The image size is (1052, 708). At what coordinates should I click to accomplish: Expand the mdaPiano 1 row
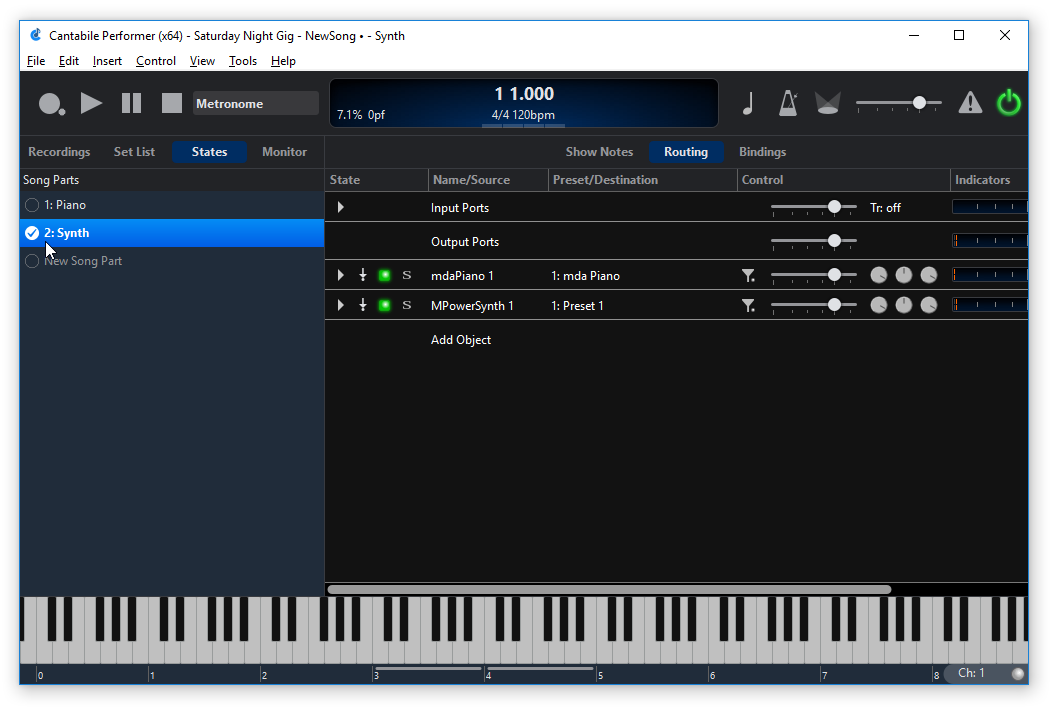click(x=341, y=275)
